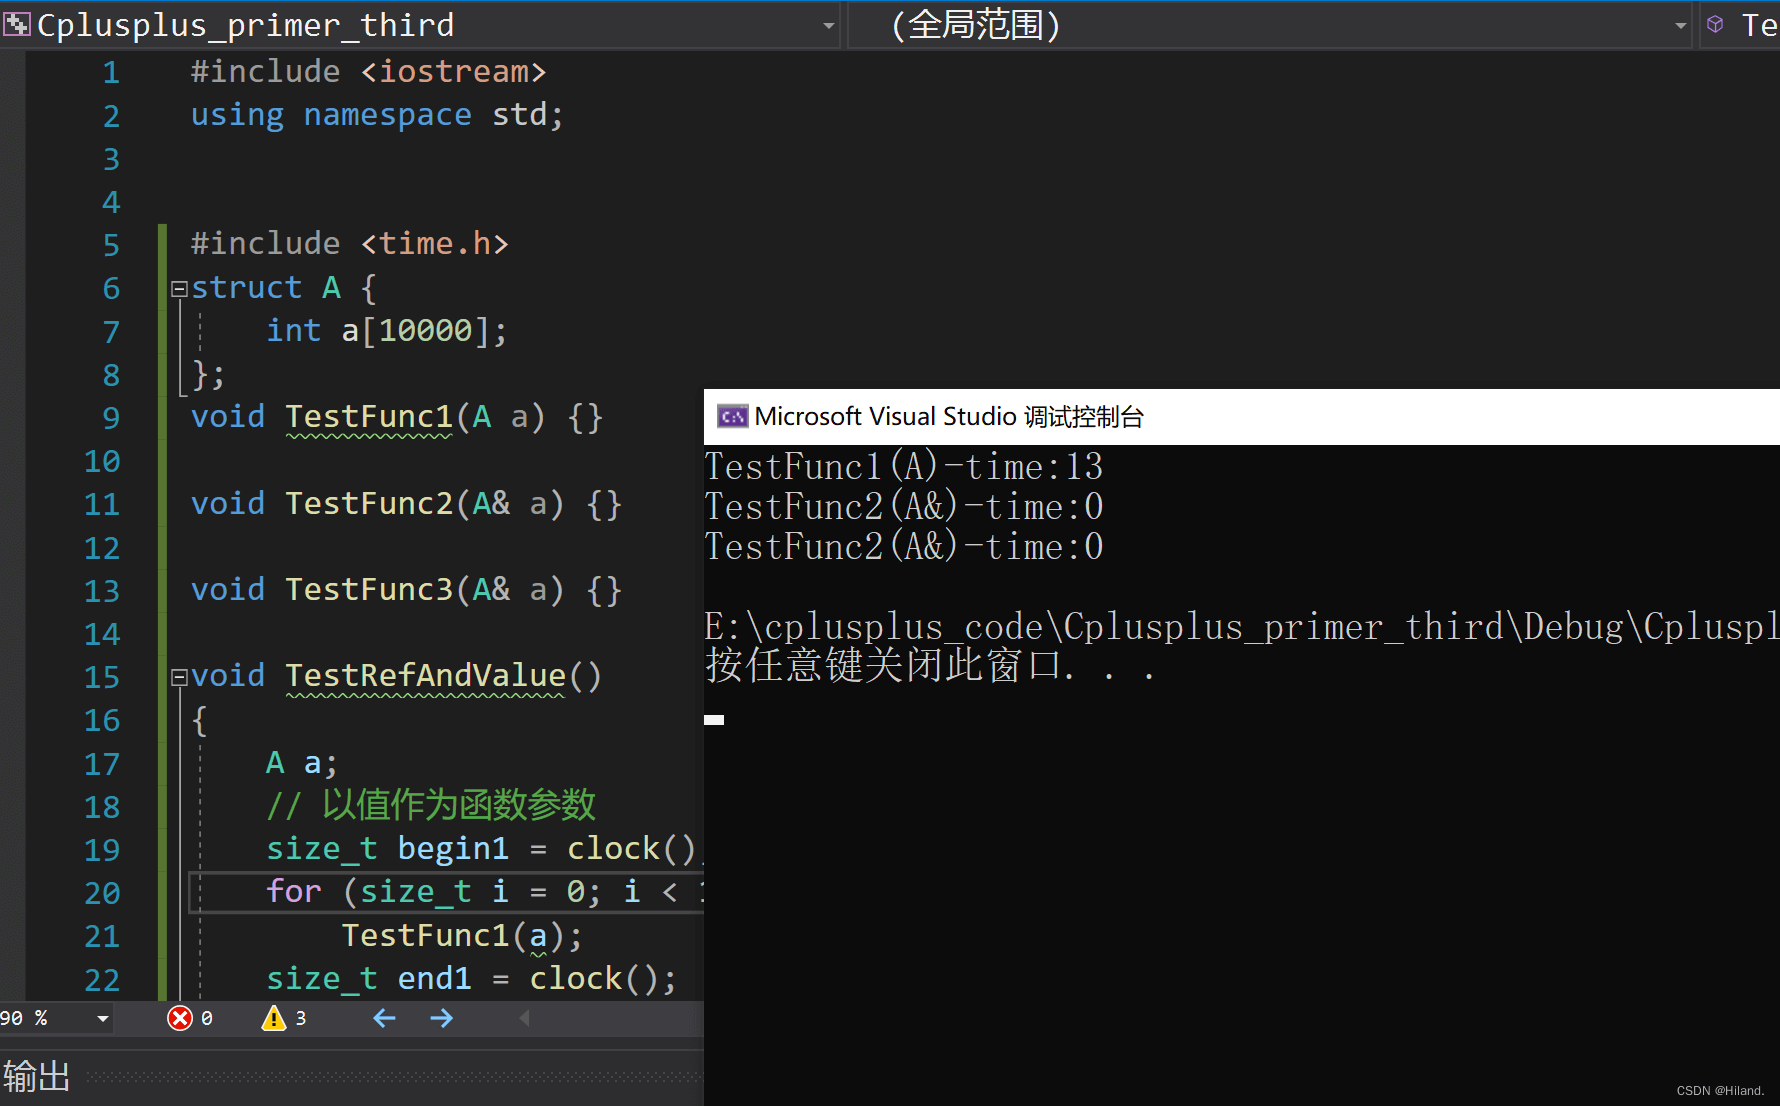Collapse the struct A code block
This screenshot has height=1106, width=1780.
(x=179, y=289)
